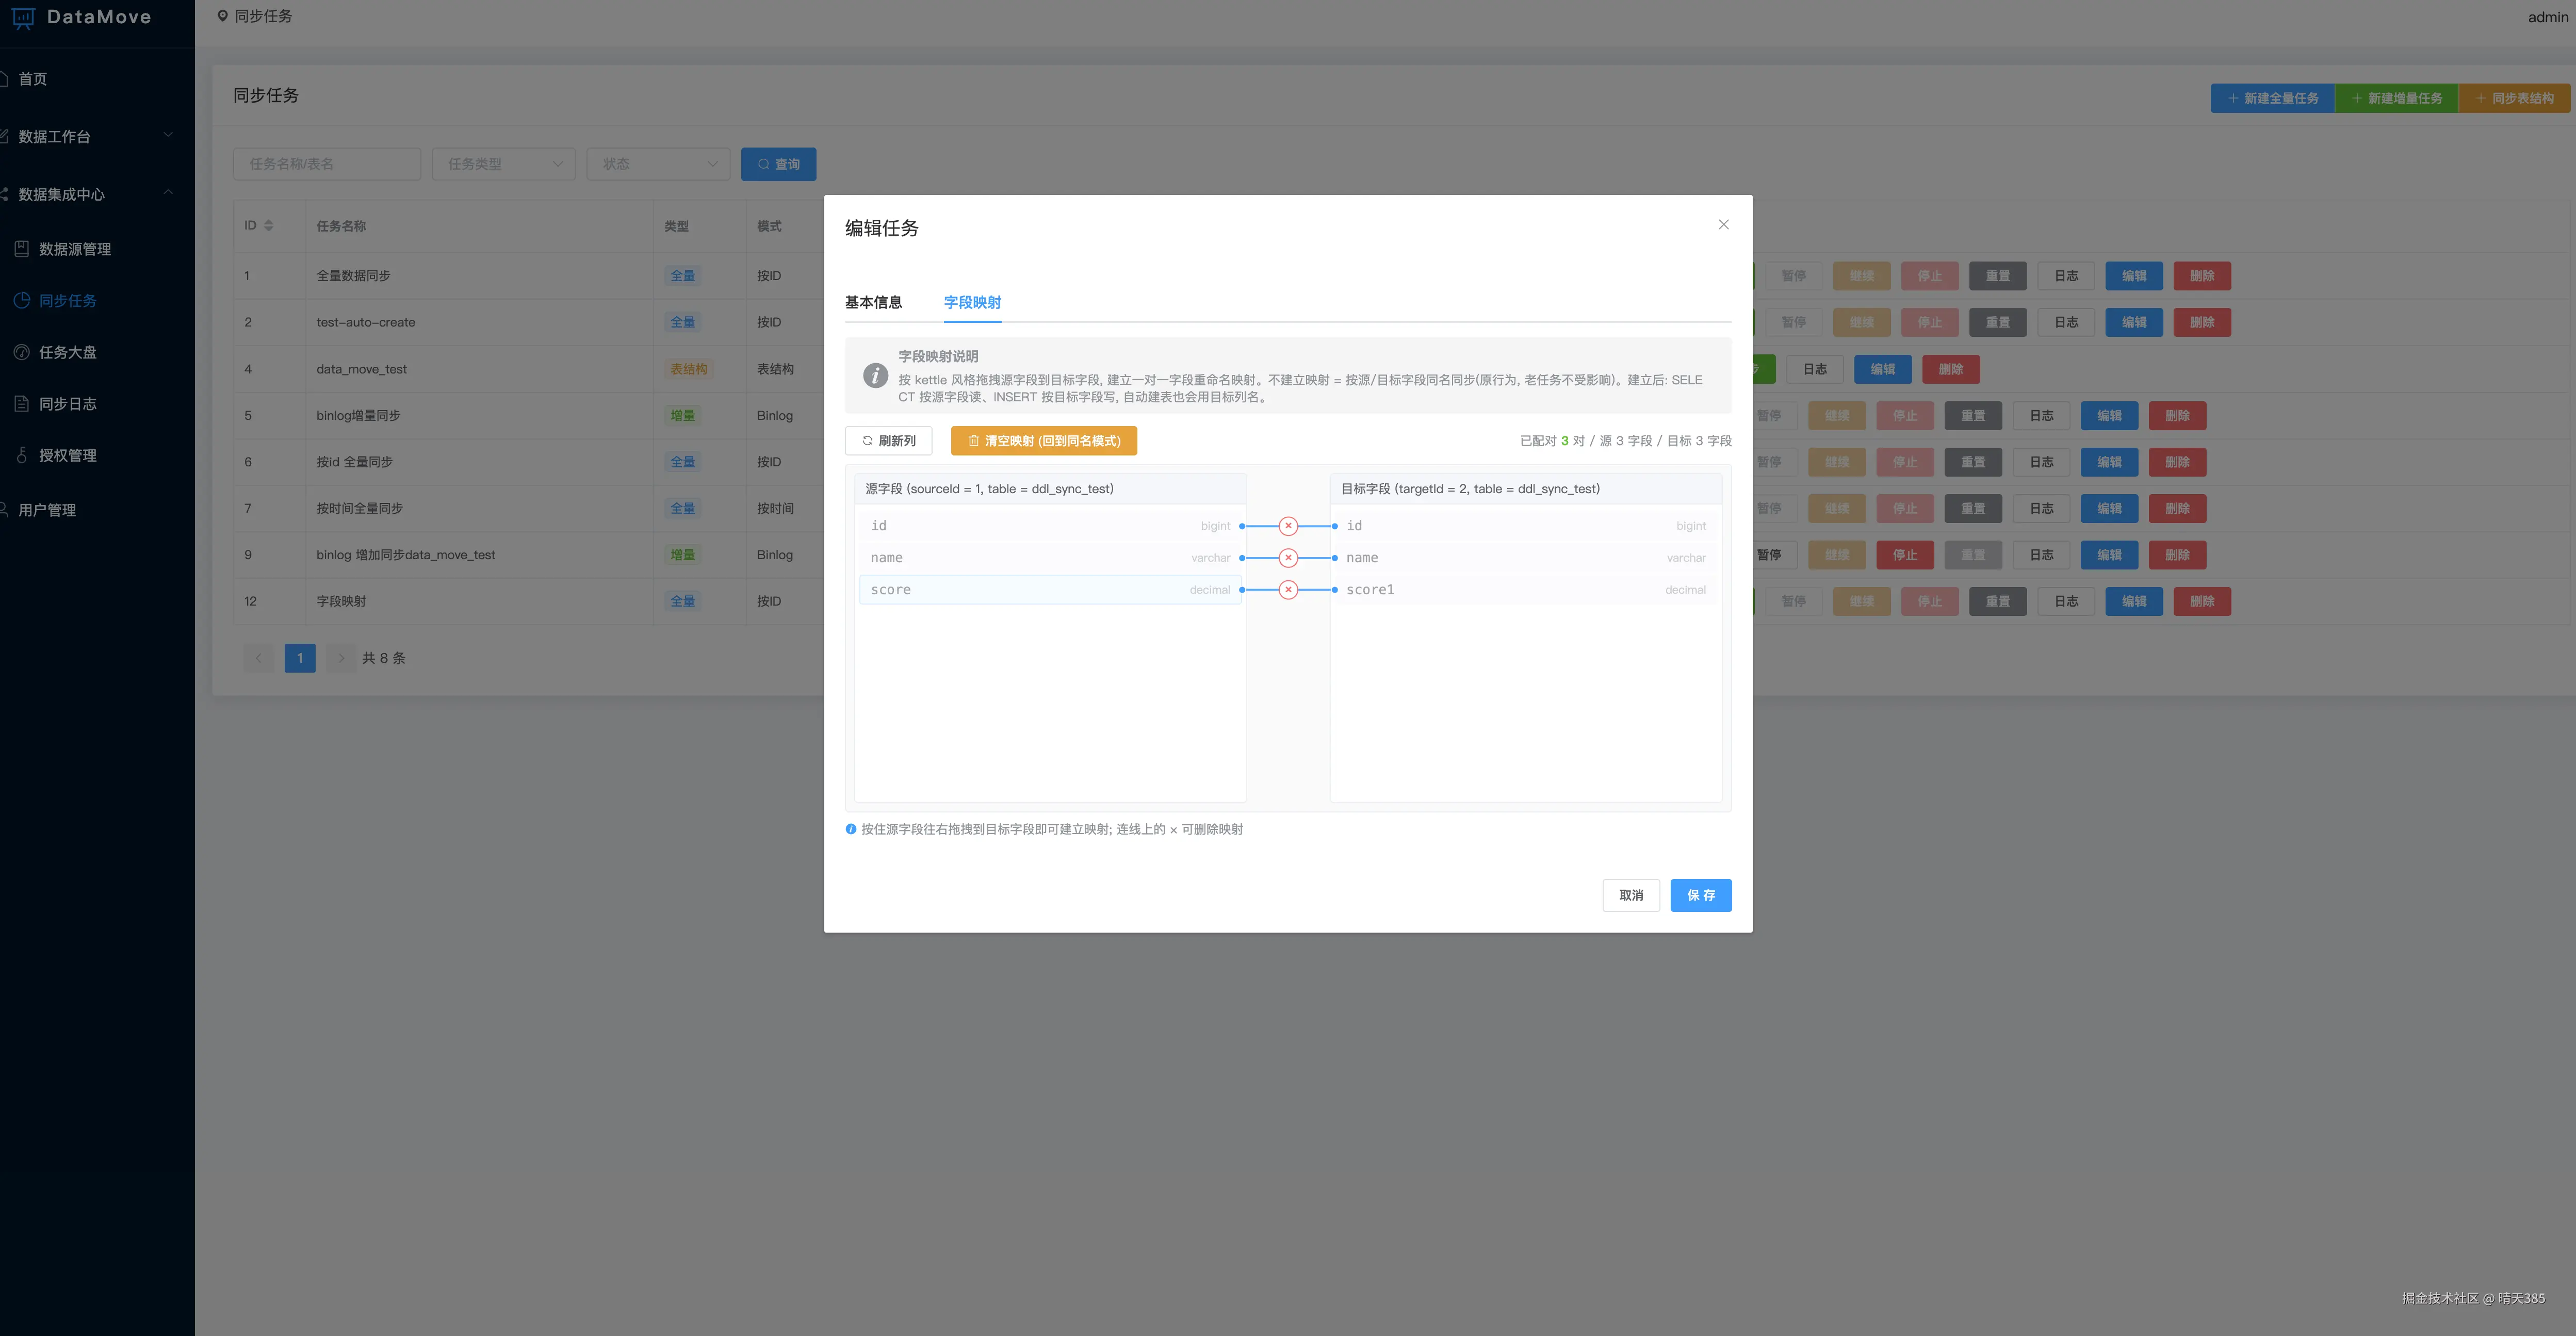Open 授权管理 in the sidebar
Viewport: 2576px width, 1336px height.
[68, 456]
